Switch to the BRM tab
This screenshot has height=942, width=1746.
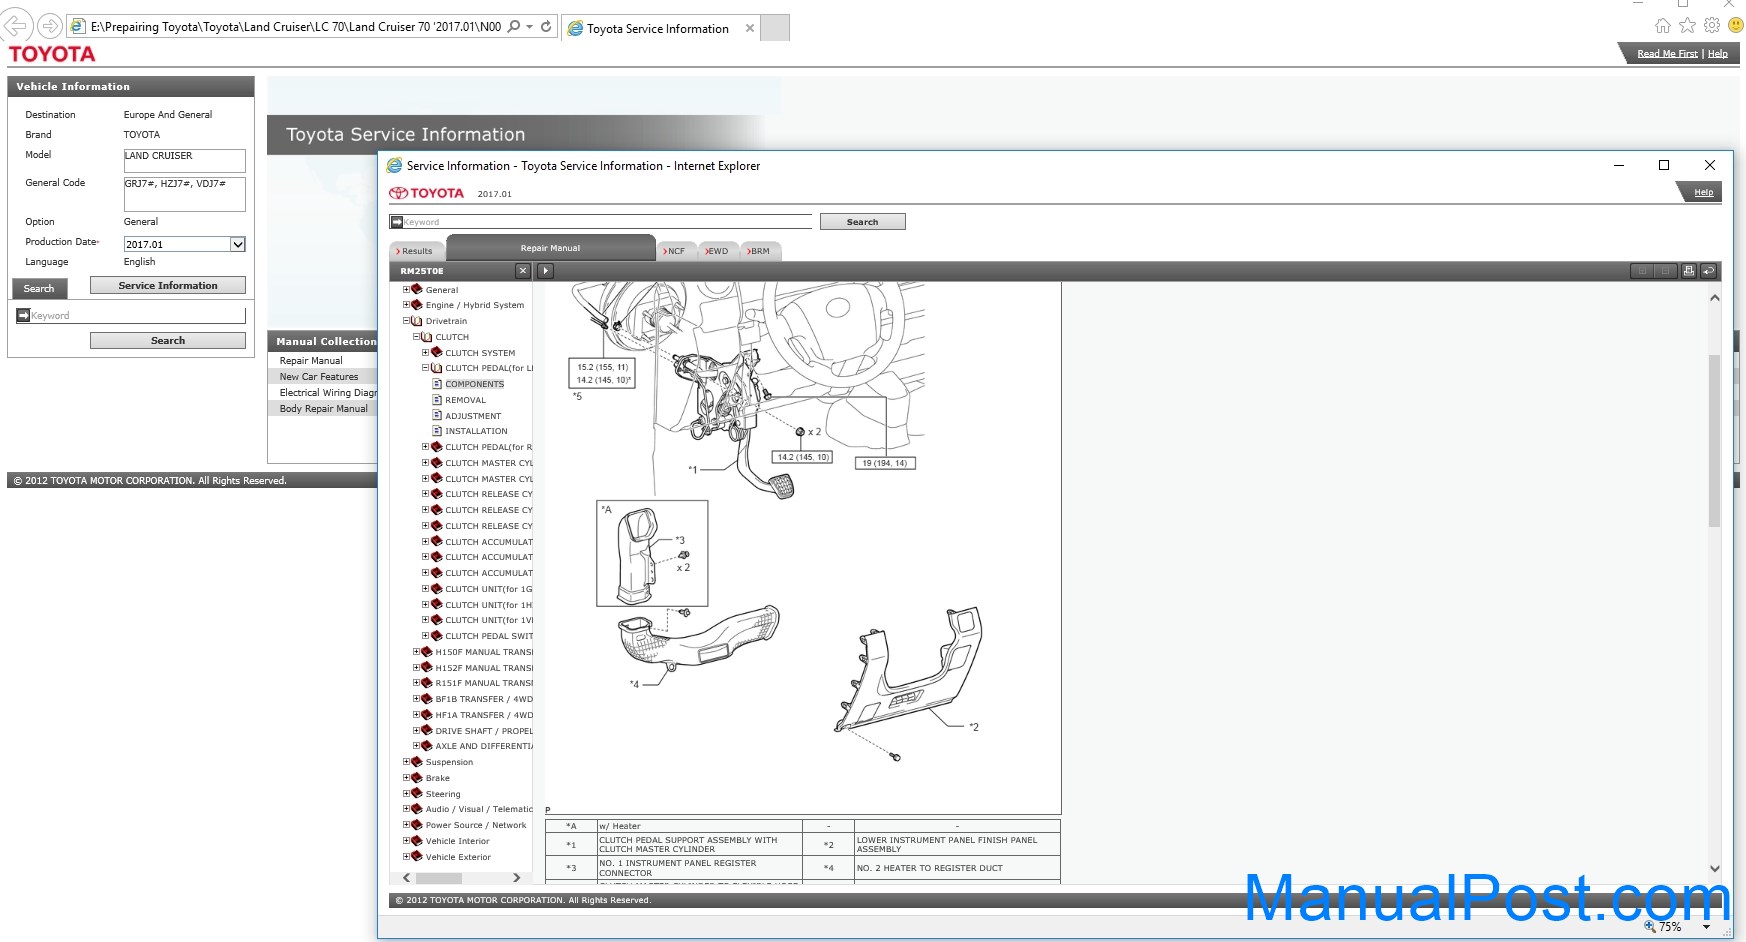tap(761, 251)
